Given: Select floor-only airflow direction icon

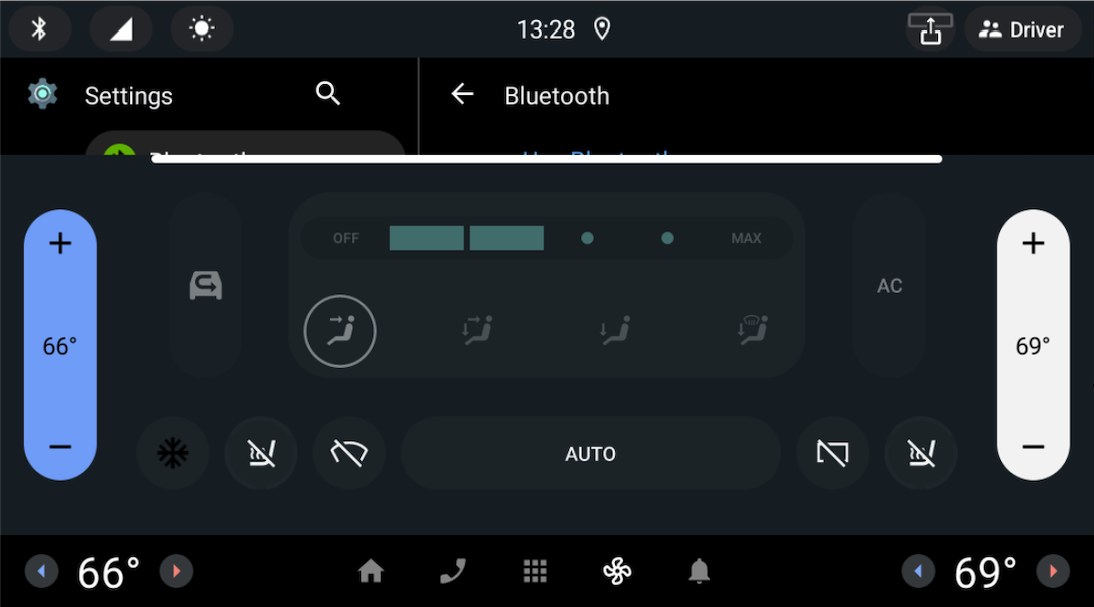Looking at the screenshot, I should click(x=615, y=330).
